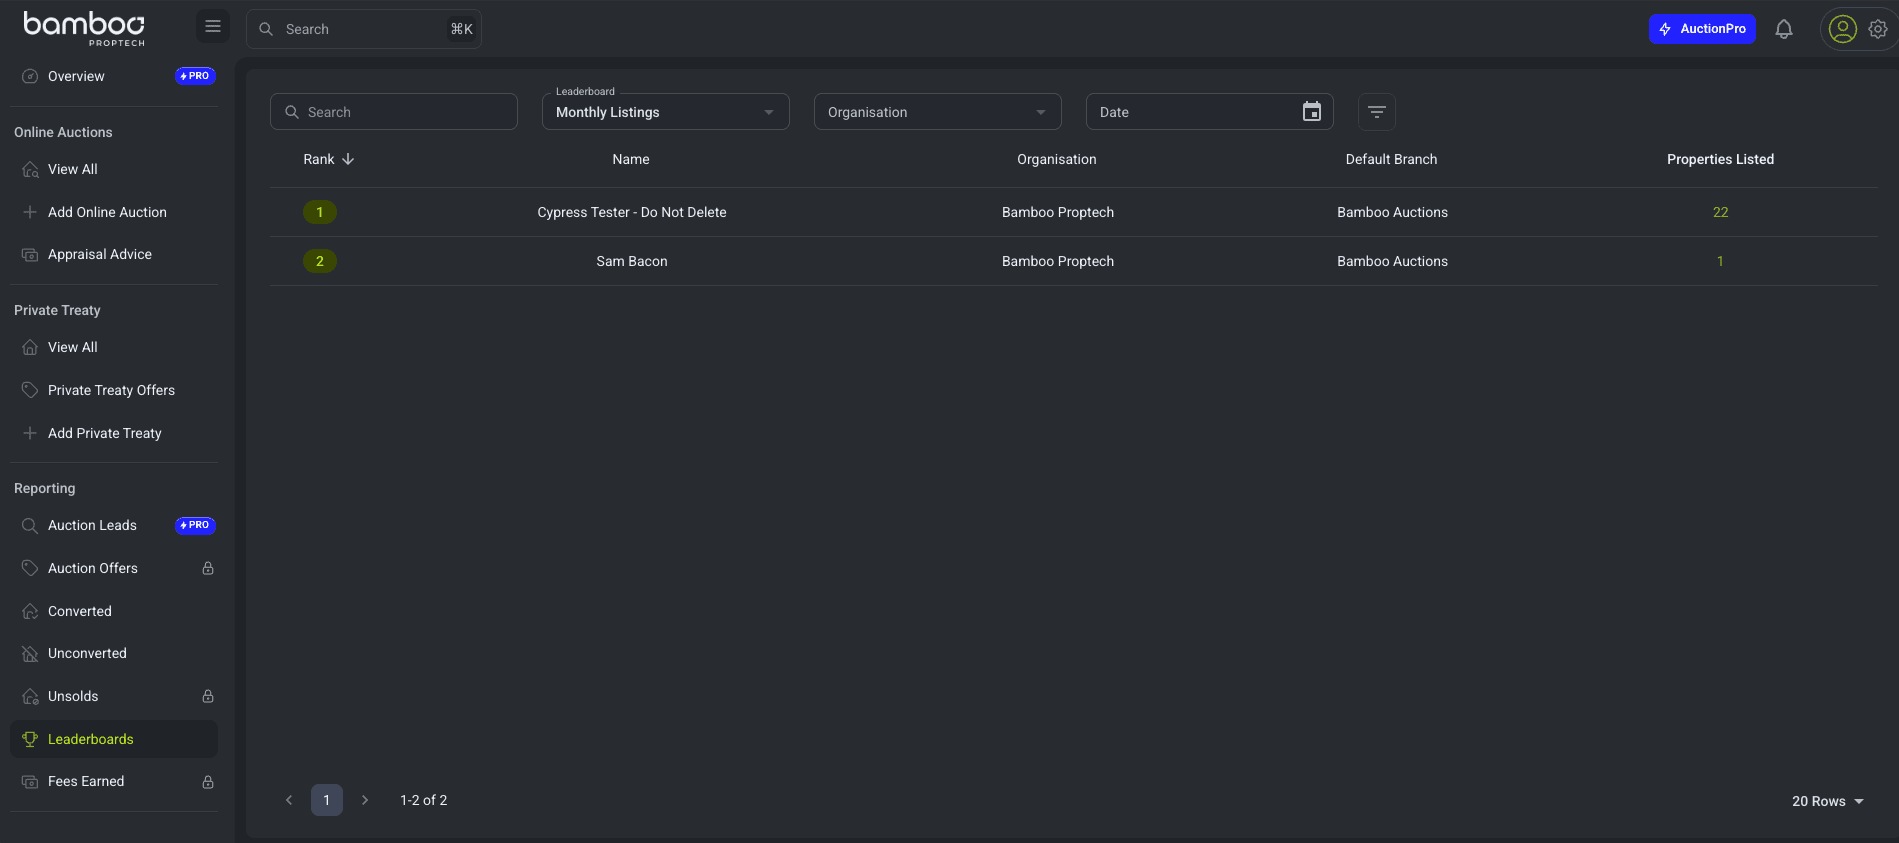The image size is (1899, 843).
Task: Open Add Private Treaty link
Action: coord(104,433)
